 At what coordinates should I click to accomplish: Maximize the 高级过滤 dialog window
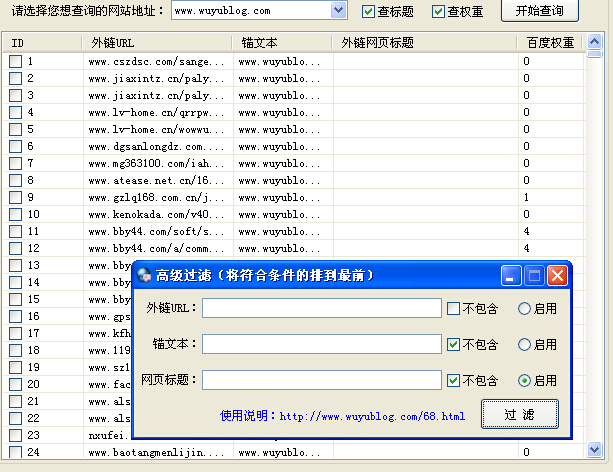[534, 276]
